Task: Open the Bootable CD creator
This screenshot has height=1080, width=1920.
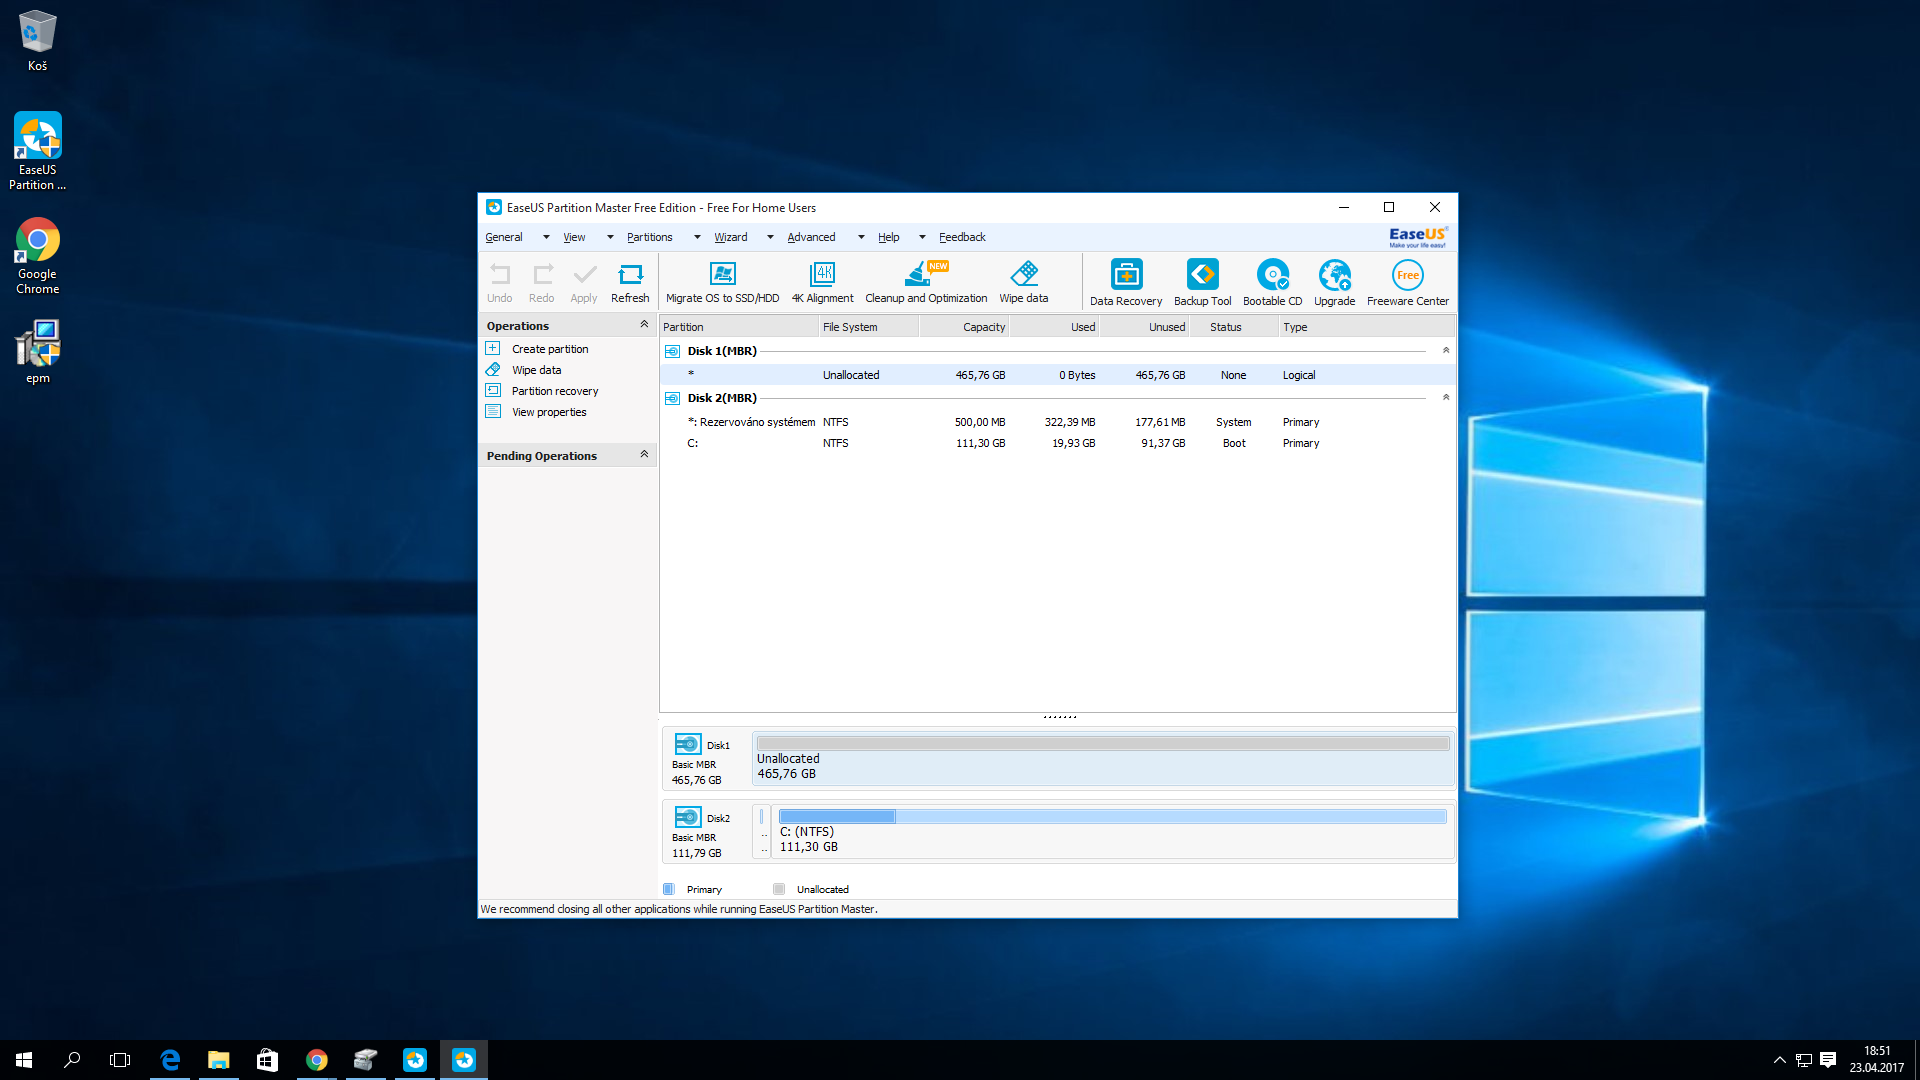Action: click(x=1272, y=283)
